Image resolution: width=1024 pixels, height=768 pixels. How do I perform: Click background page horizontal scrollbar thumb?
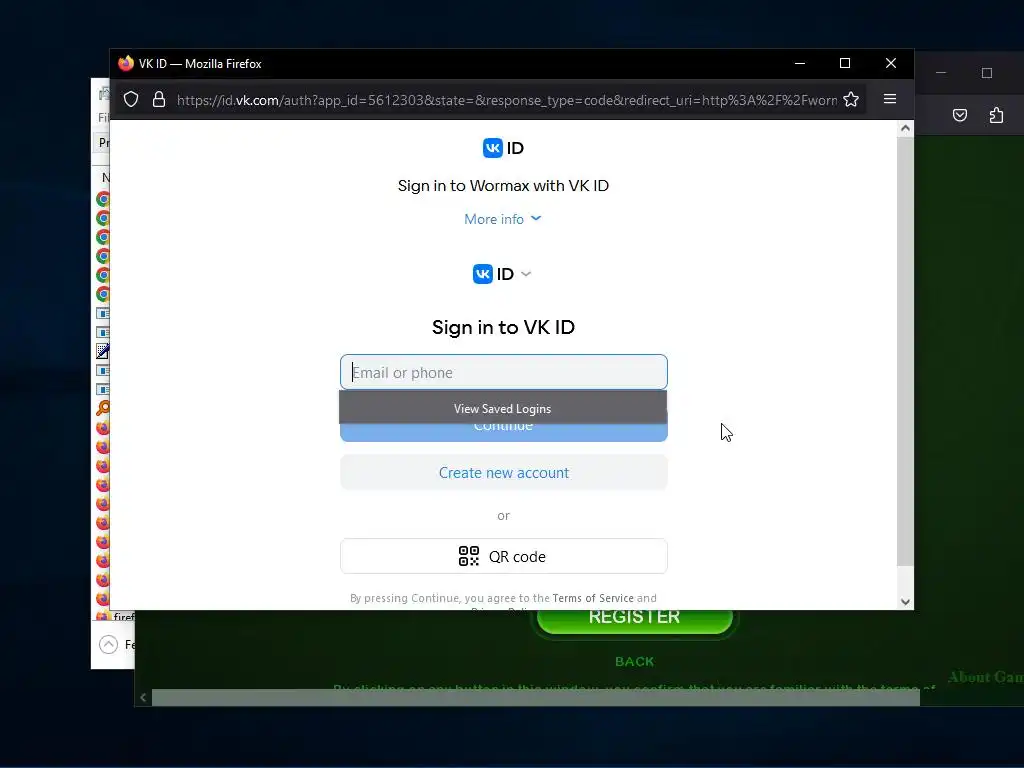[536, 697]
